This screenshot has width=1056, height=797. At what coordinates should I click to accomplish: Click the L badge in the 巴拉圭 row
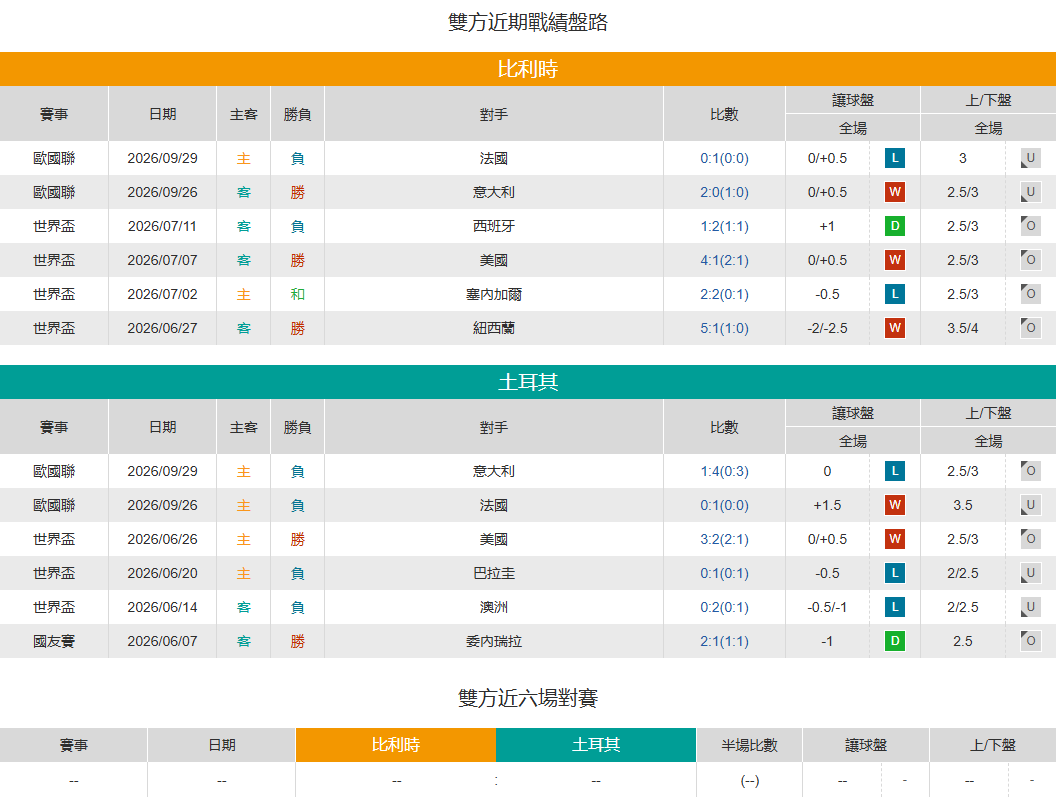tap(894, 573)
